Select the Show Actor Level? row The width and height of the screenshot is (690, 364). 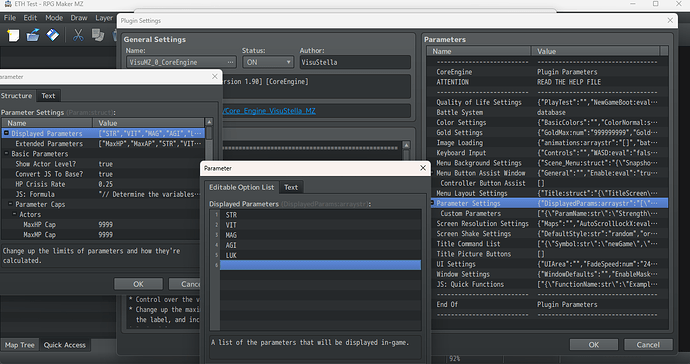(103, 164)
